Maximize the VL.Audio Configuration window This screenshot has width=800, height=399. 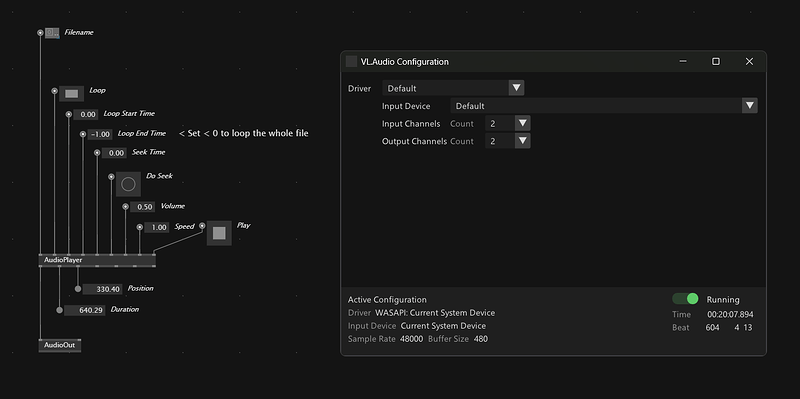pyautogui.click(x=716, y=61)
